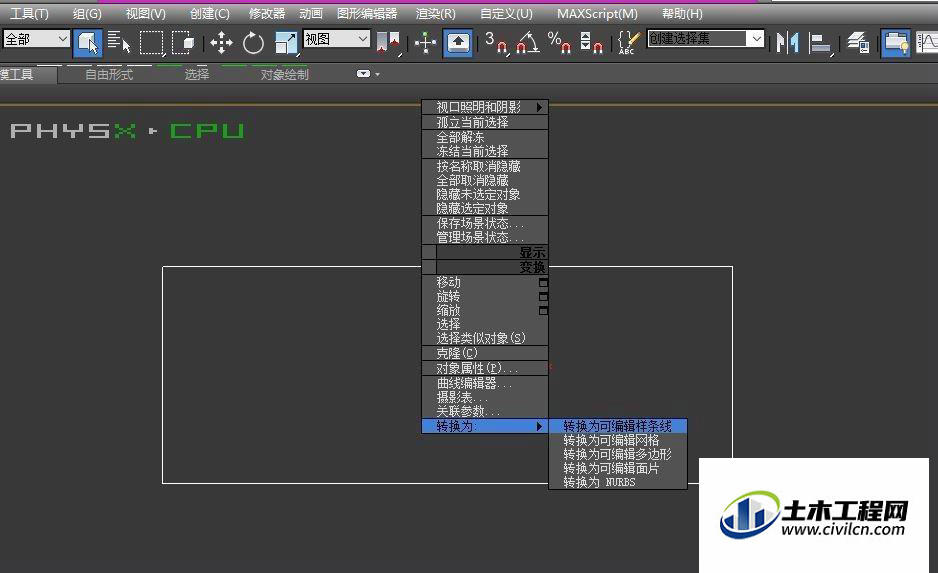Choose 全部解冻 in context menu
938x573 pixels.
pyautogui.click(x=485, y=137)
